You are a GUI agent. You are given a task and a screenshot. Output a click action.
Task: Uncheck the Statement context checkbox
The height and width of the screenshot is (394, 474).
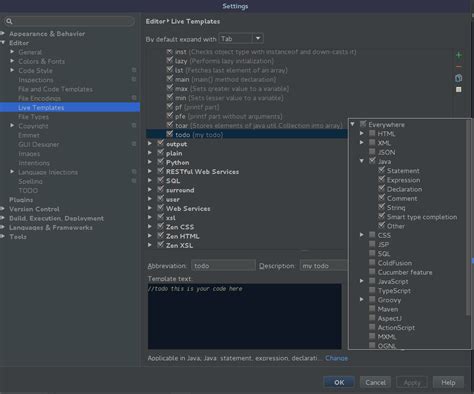click(382, 170)
